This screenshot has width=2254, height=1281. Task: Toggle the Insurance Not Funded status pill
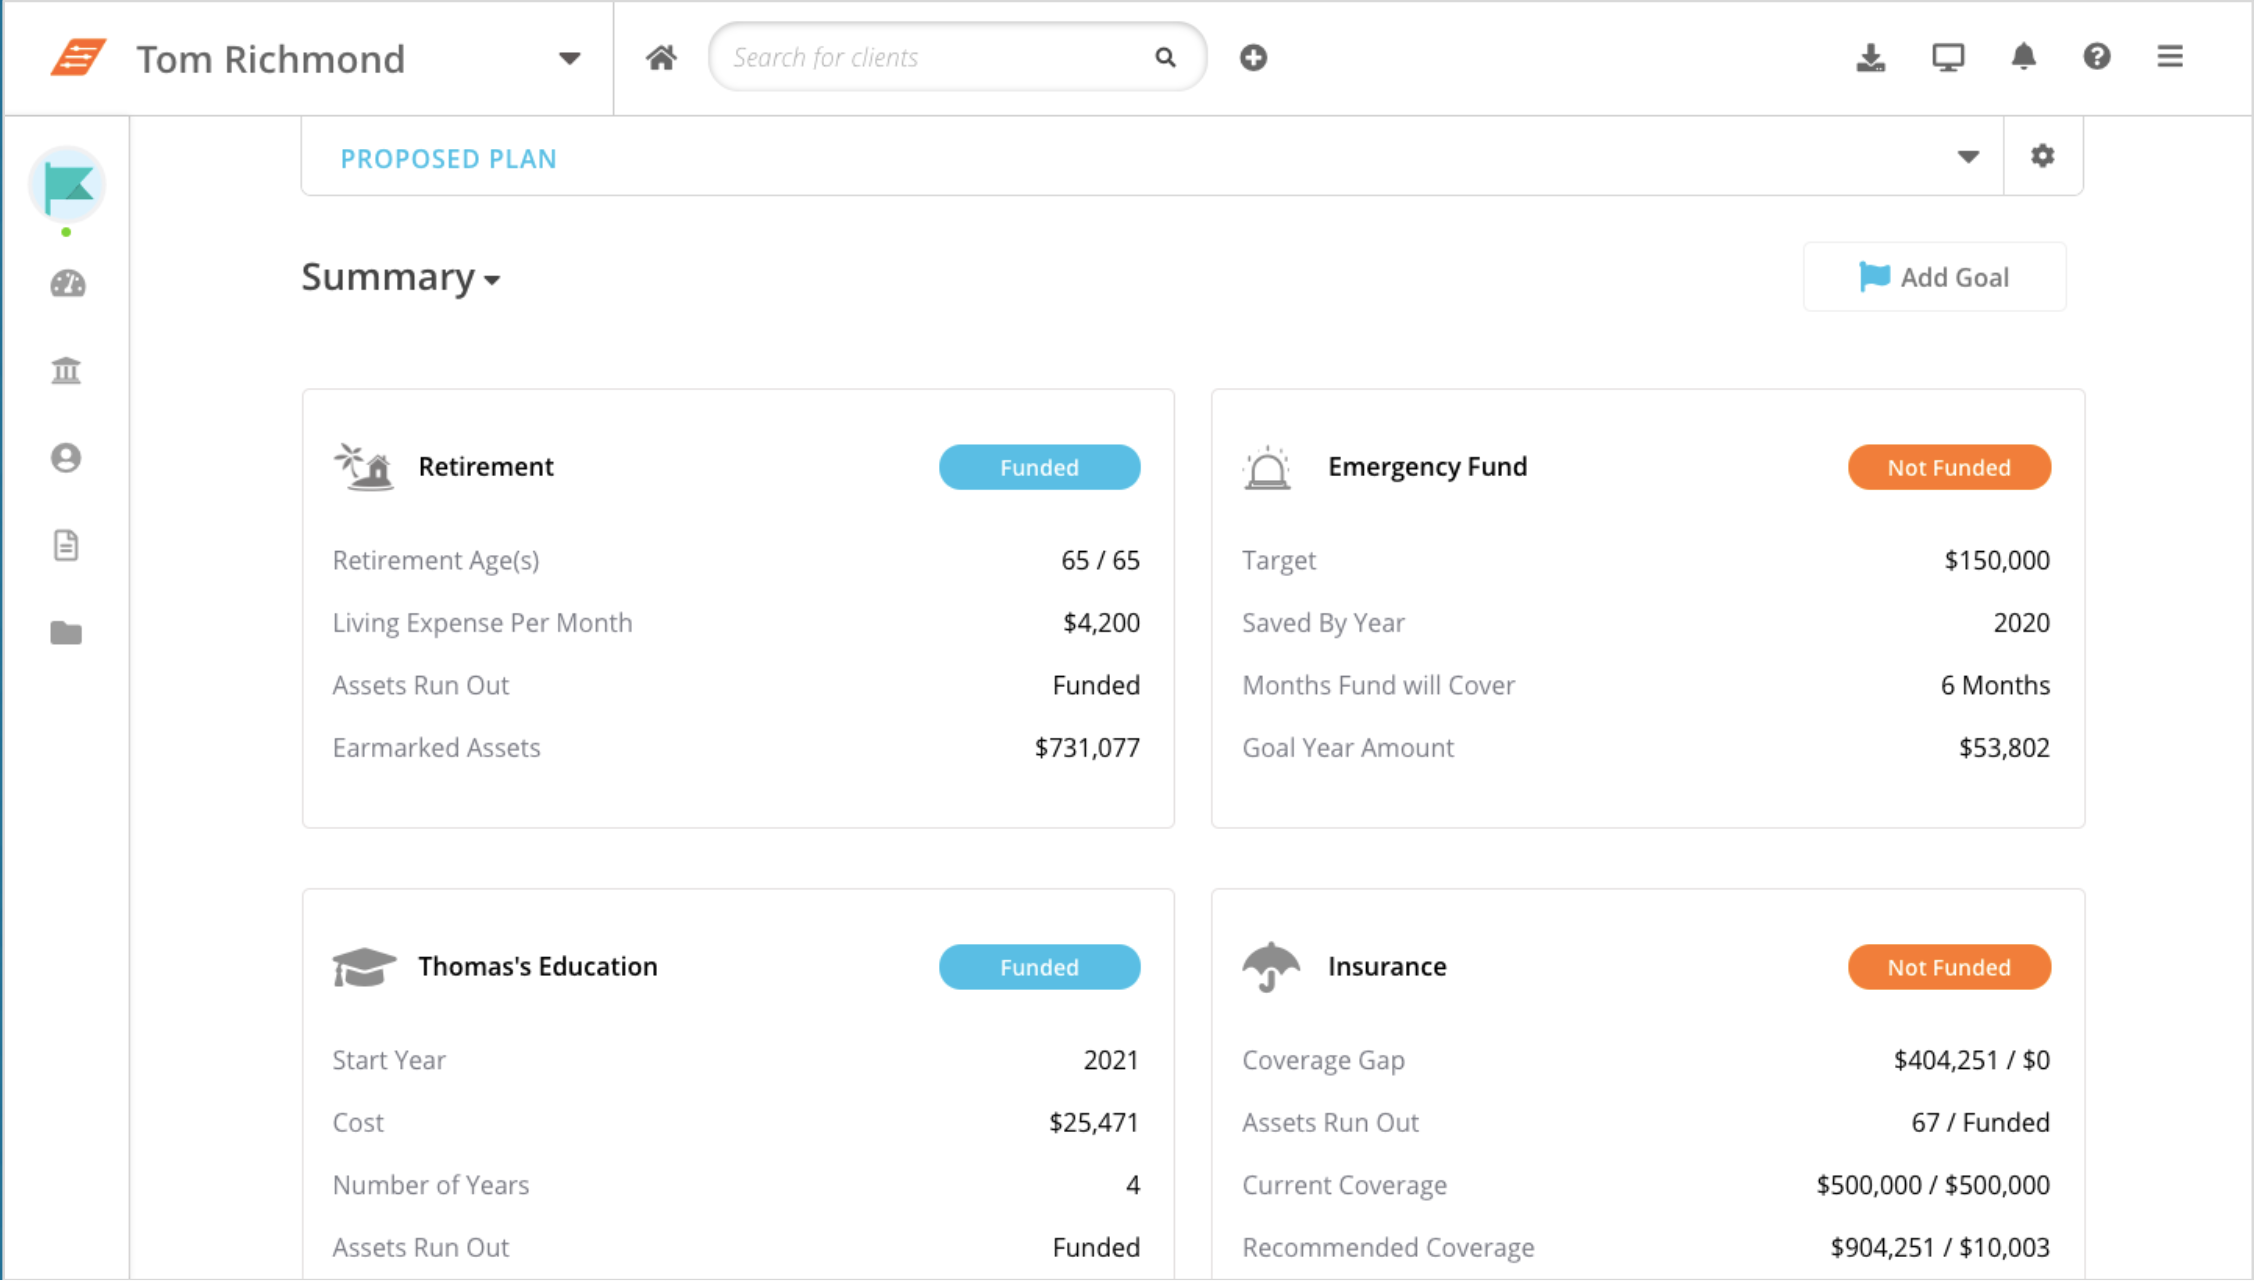coord(1948,967)
